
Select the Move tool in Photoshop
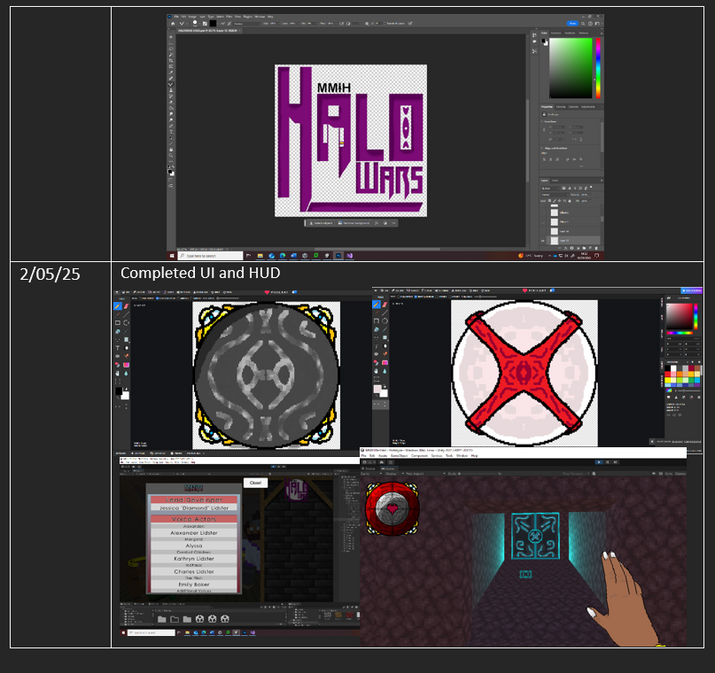[x=171, y=37]
